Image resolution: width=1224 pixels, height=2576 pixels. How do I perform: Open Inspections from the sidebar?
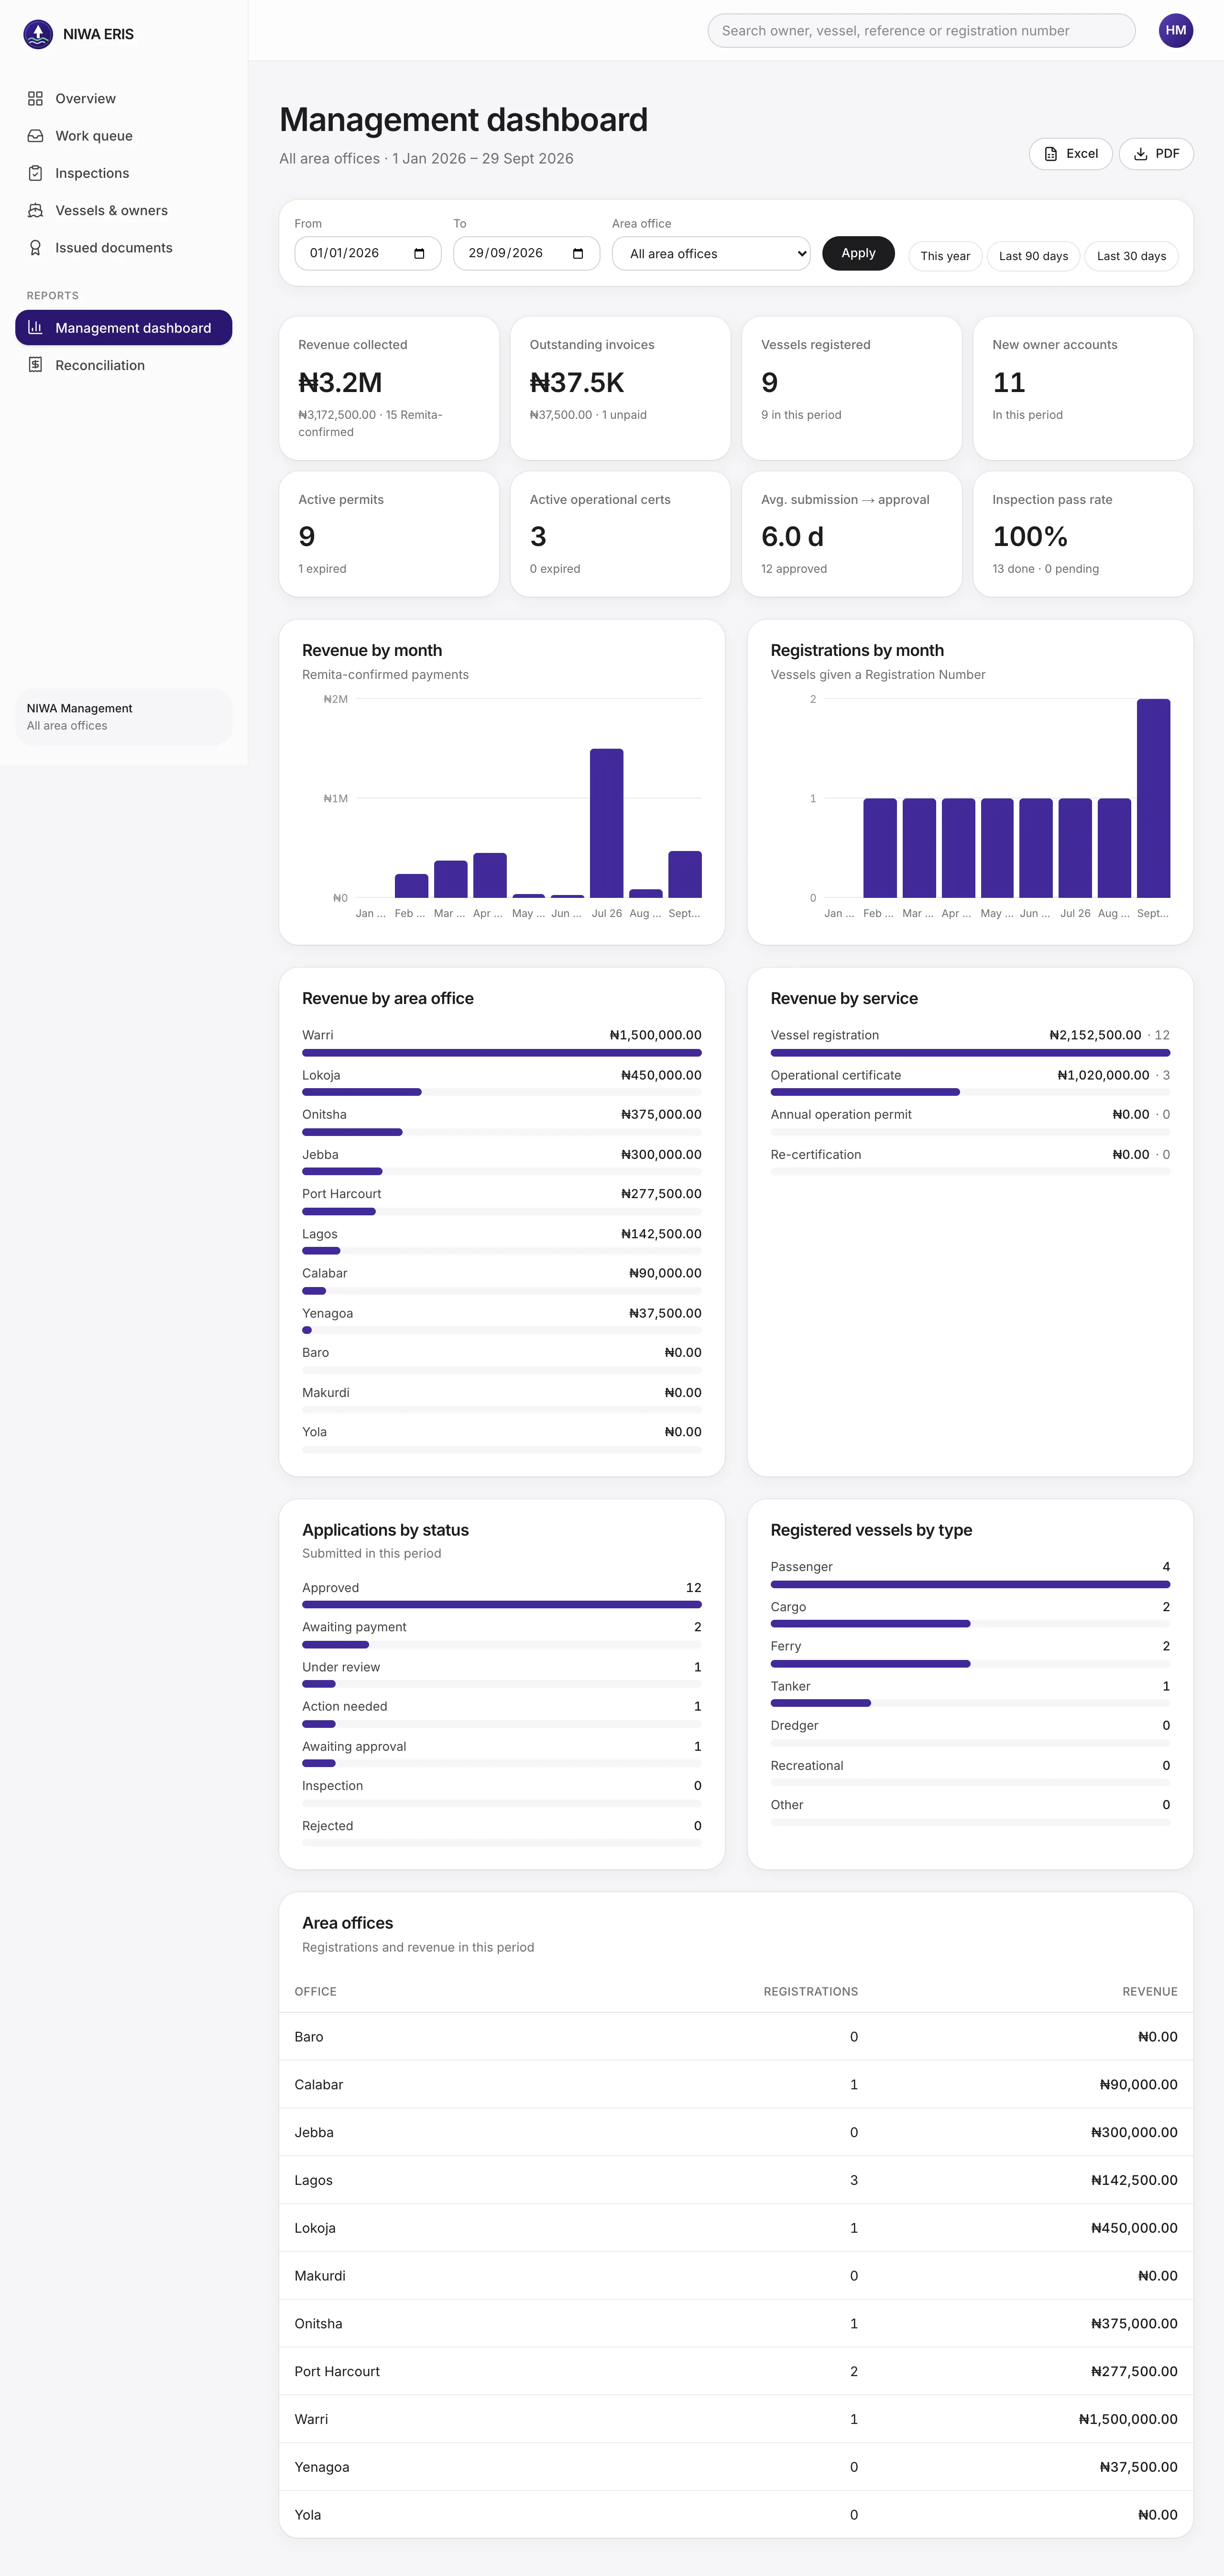pos(123,173)
